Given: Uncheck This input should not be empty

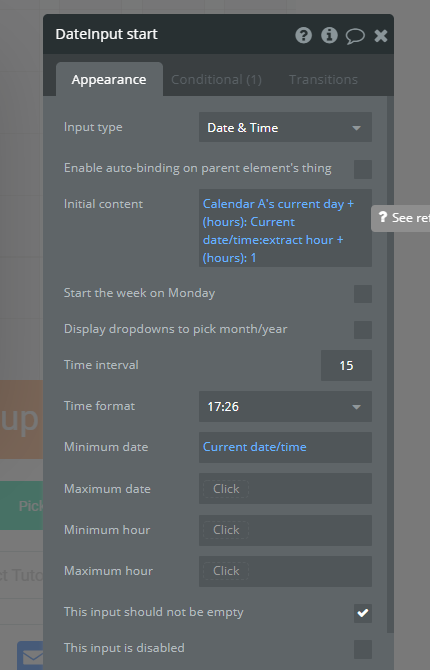Looking at the screenshot, I should (362, 613).
